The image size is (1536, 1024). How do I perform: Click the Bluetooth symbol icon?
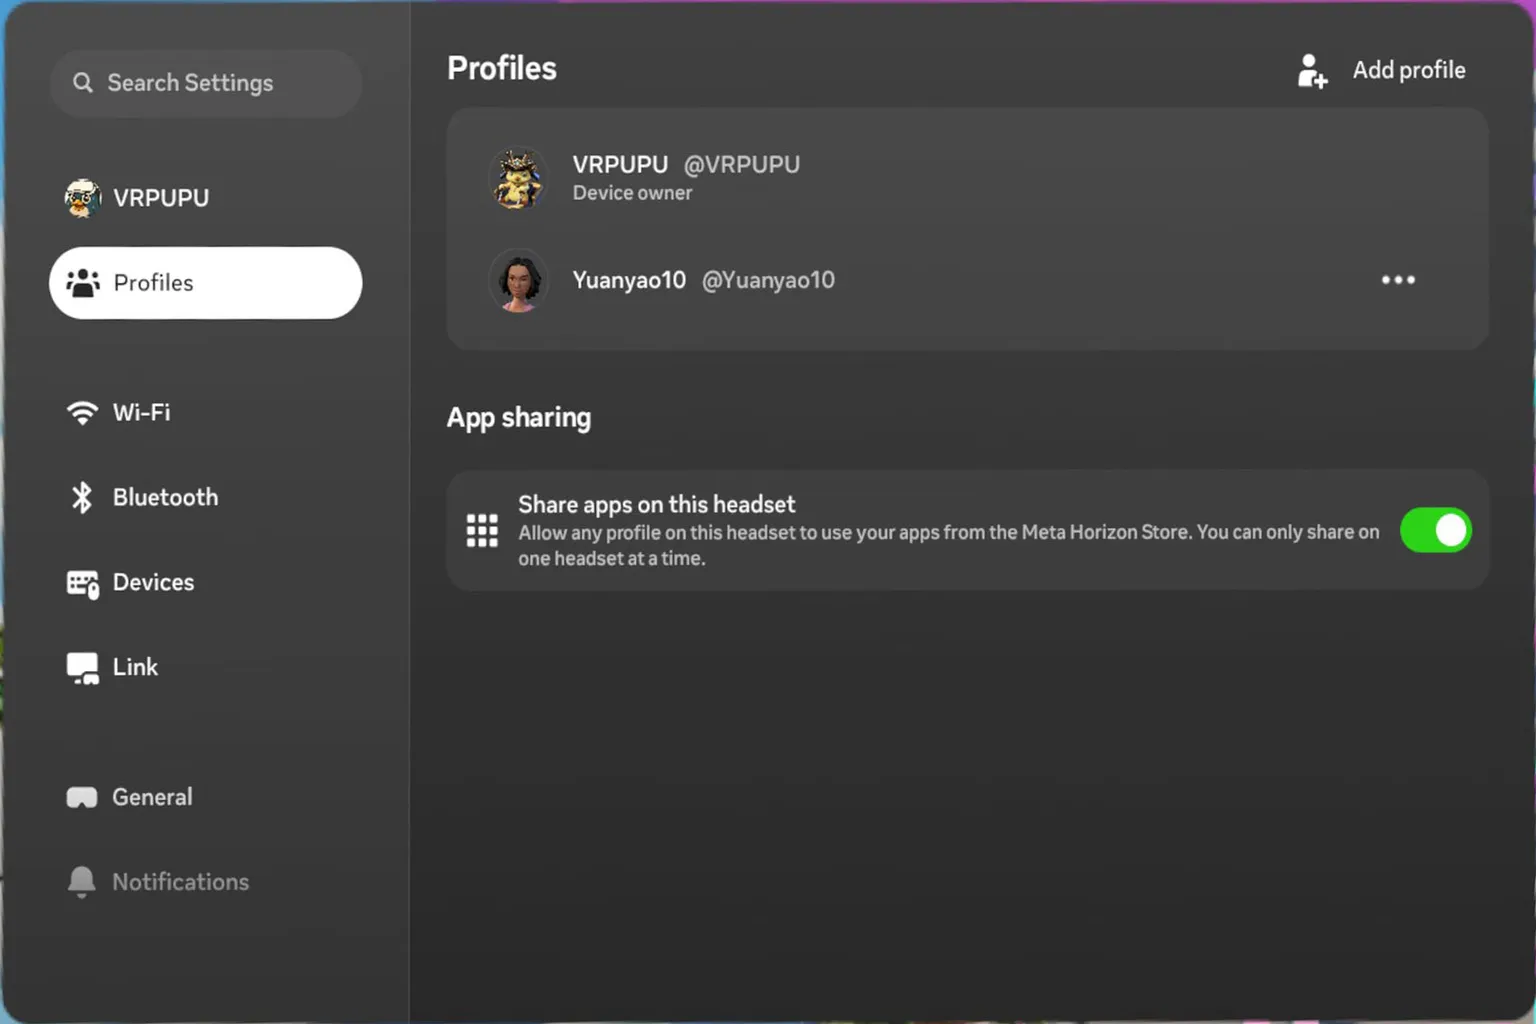(82, 497)
